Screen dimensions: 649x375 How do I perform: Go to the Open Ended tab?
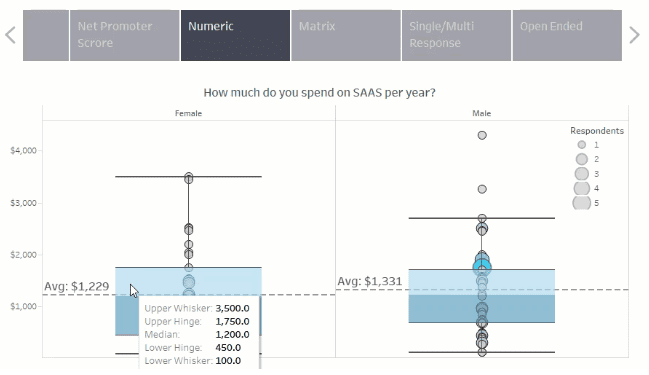567,36
